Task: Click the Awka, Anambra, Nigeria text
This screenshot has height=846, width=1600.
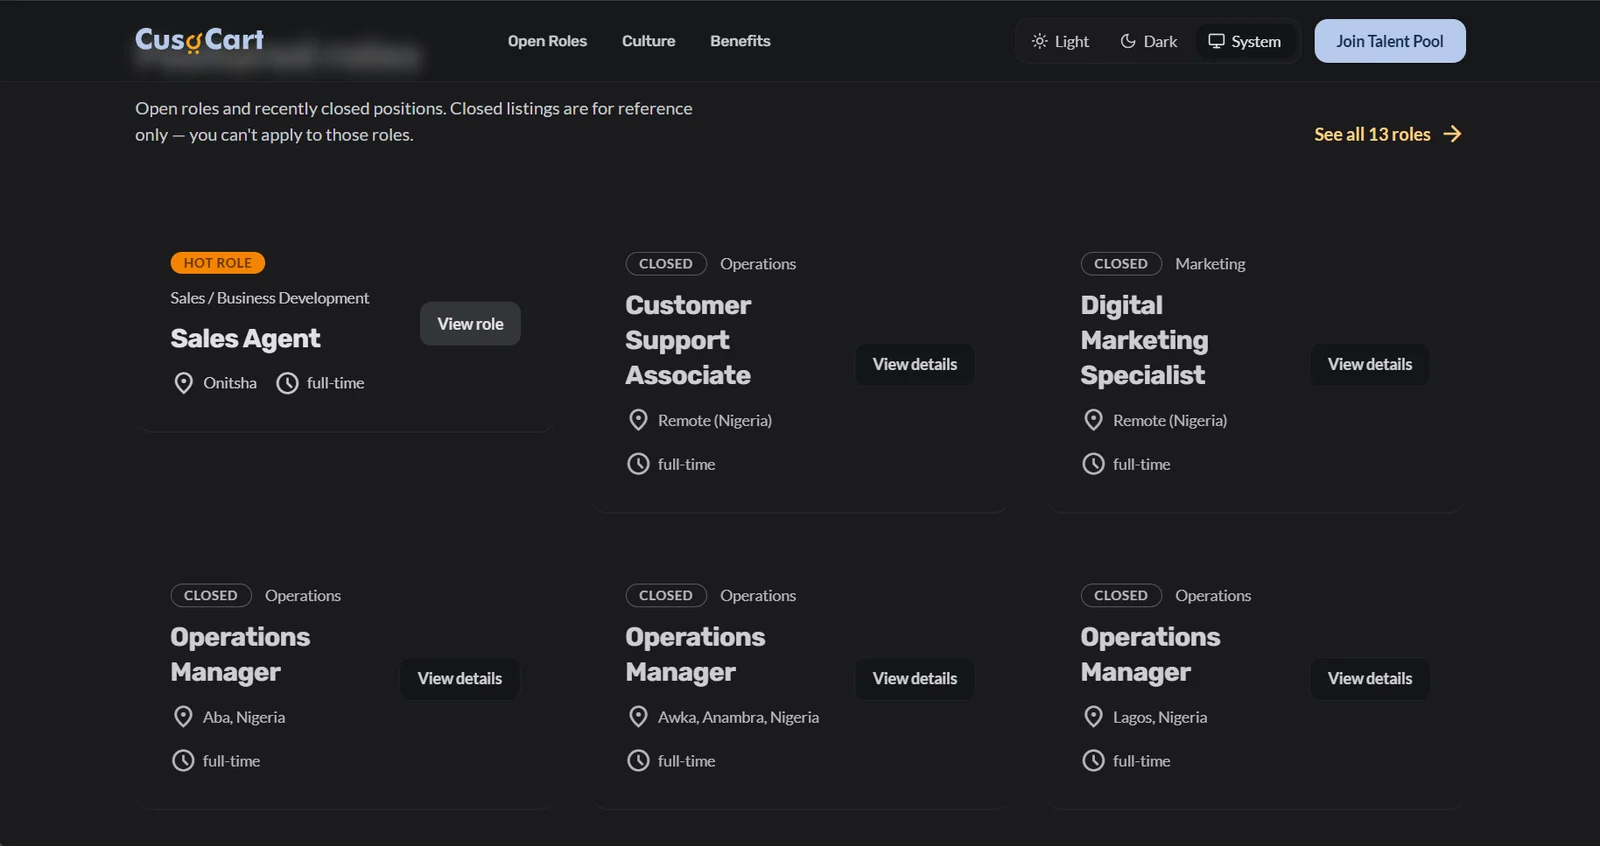Action: pos(738,717)
